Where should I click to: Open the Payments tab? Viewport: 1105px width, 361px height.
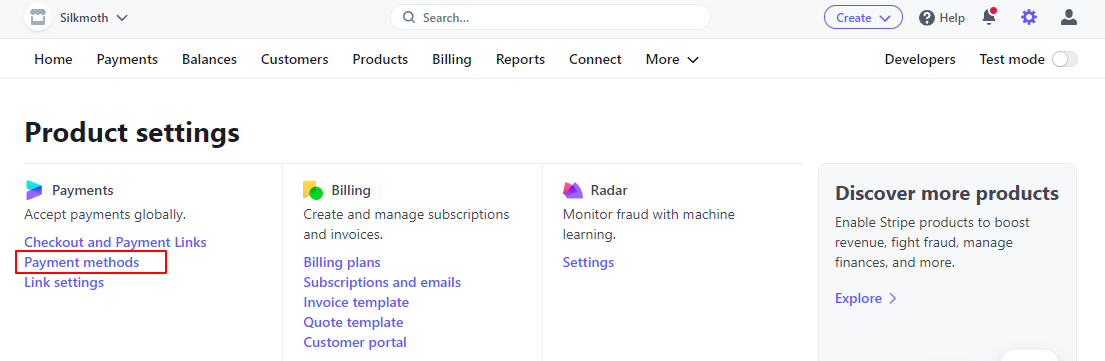coord(128,60)
